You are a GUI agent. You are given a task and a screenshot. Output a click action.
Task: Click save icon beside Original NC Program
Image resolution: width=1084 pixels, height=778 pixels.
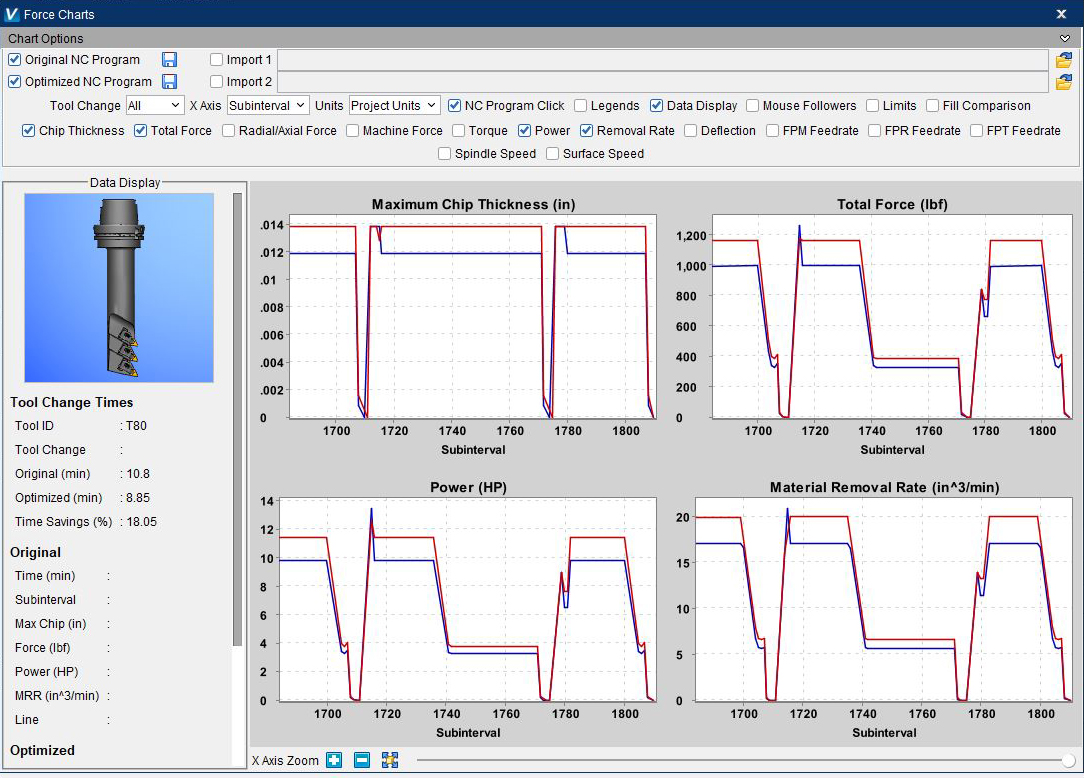tap(170, 60)
